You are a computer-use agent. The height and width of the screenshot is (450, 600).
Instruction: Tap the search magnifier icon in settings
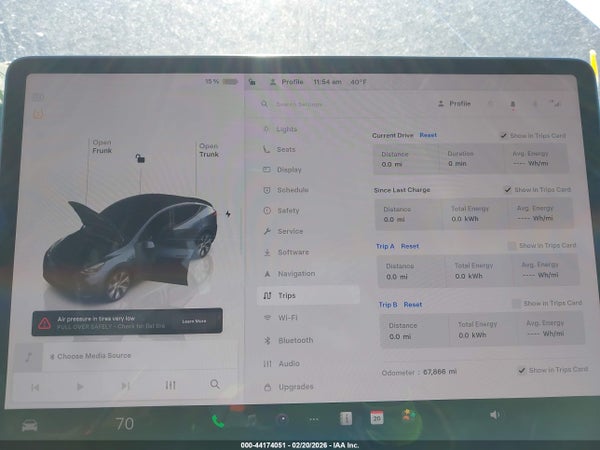[264, 104]
